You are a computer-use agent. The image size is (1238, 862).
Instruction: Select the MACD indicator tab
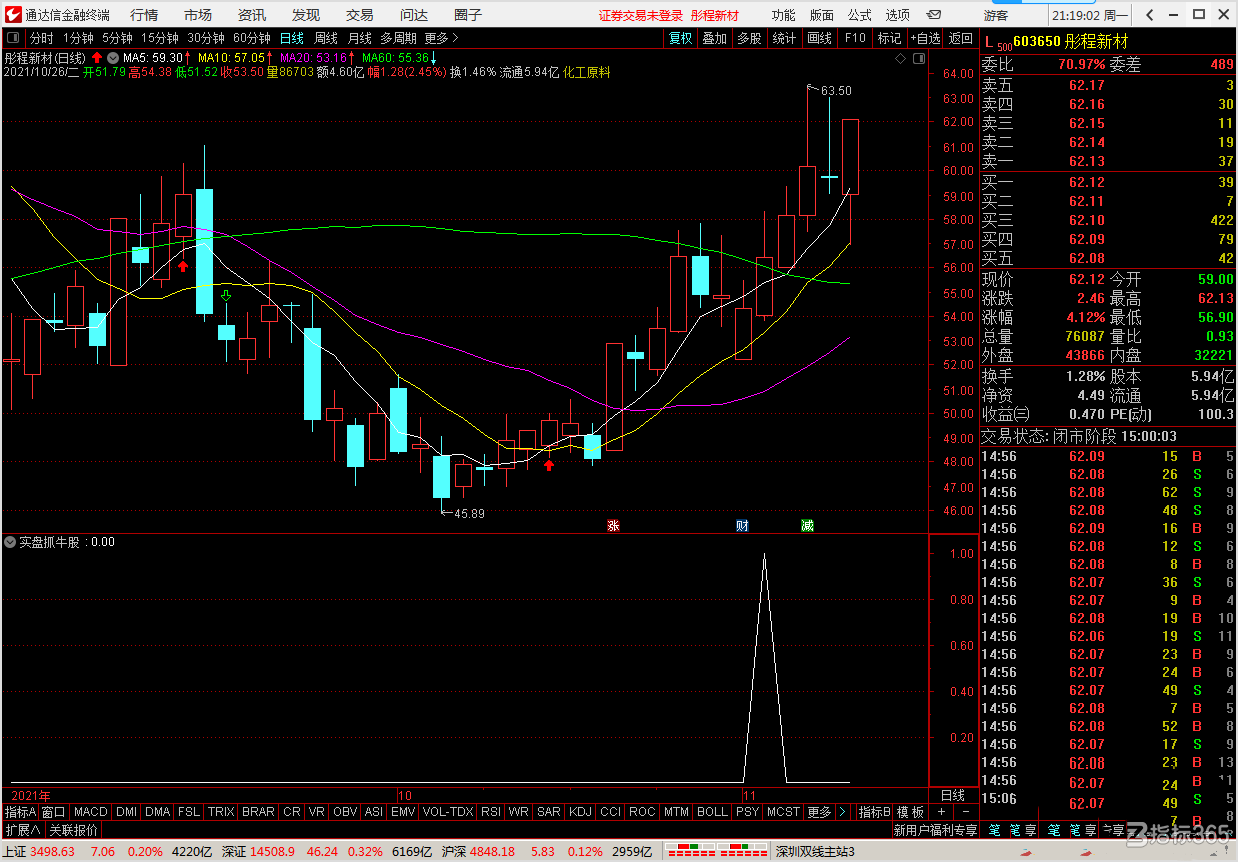[x=91, y=812]
